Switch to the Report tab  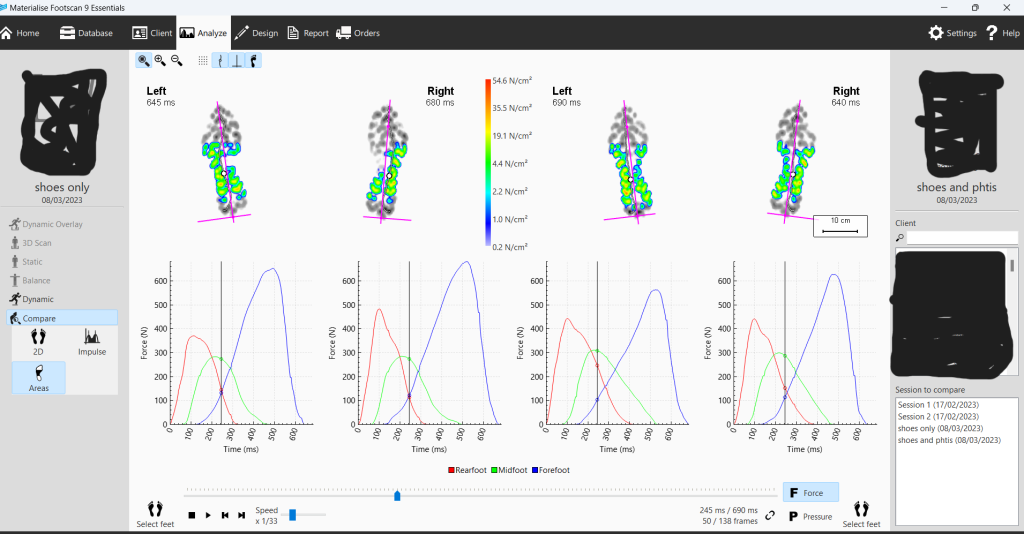coord(308,33)
